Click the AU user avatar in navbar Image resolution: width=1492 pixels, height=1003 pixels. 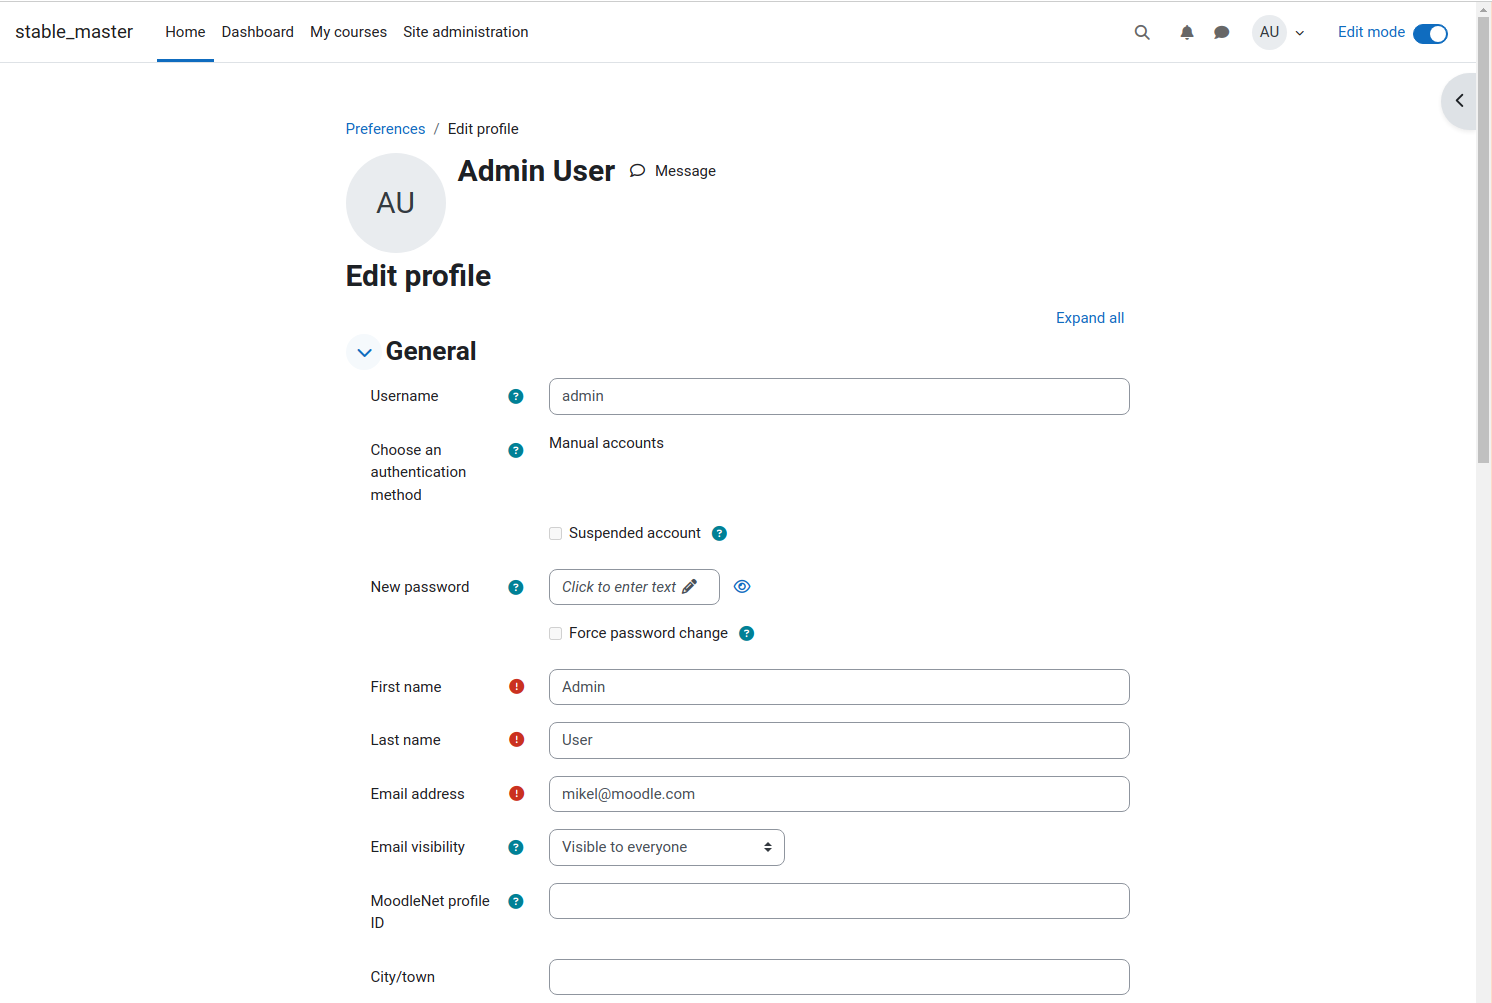[1269, 32]
